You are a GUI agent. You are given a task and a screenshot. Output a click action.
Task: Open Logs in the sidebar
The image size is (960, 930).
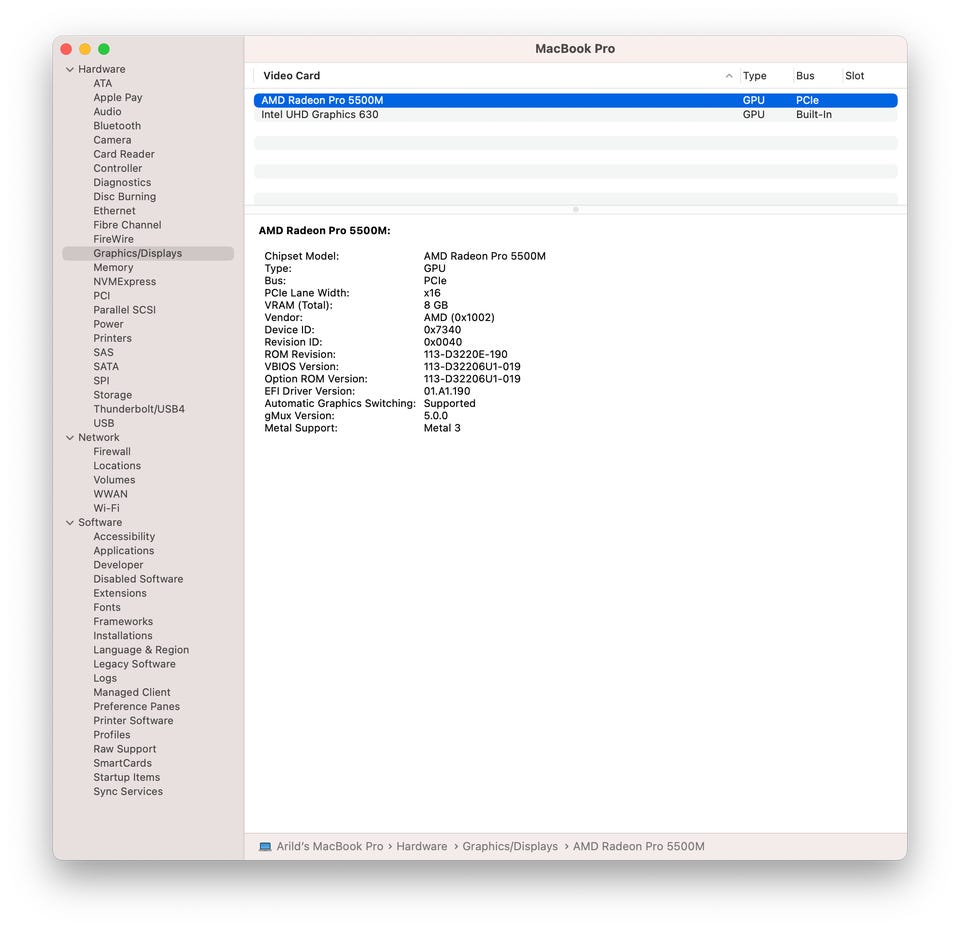point(105,678)
